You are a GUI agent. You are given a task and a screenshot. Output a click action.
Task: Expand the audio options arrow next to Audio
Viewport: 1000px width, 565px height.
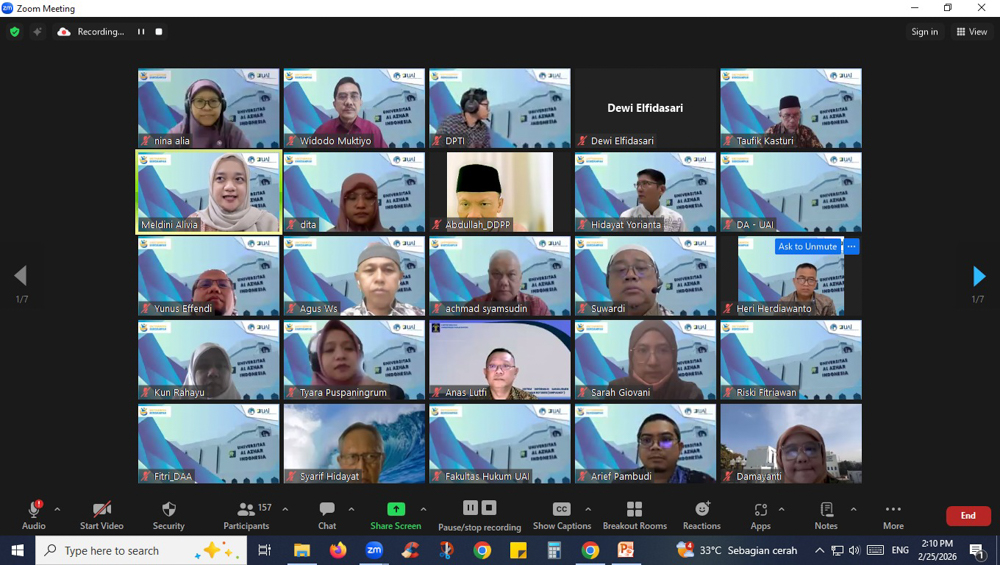(x=57, y=509)
